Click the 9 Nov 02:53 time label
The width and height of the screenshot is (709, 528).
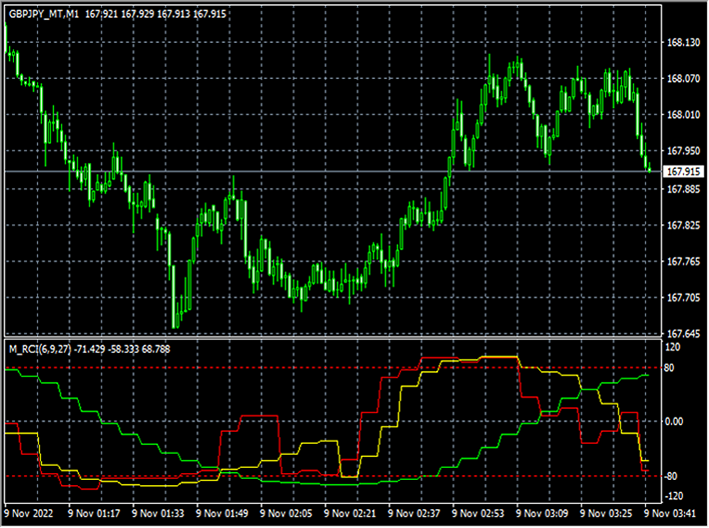pos(478,514)
